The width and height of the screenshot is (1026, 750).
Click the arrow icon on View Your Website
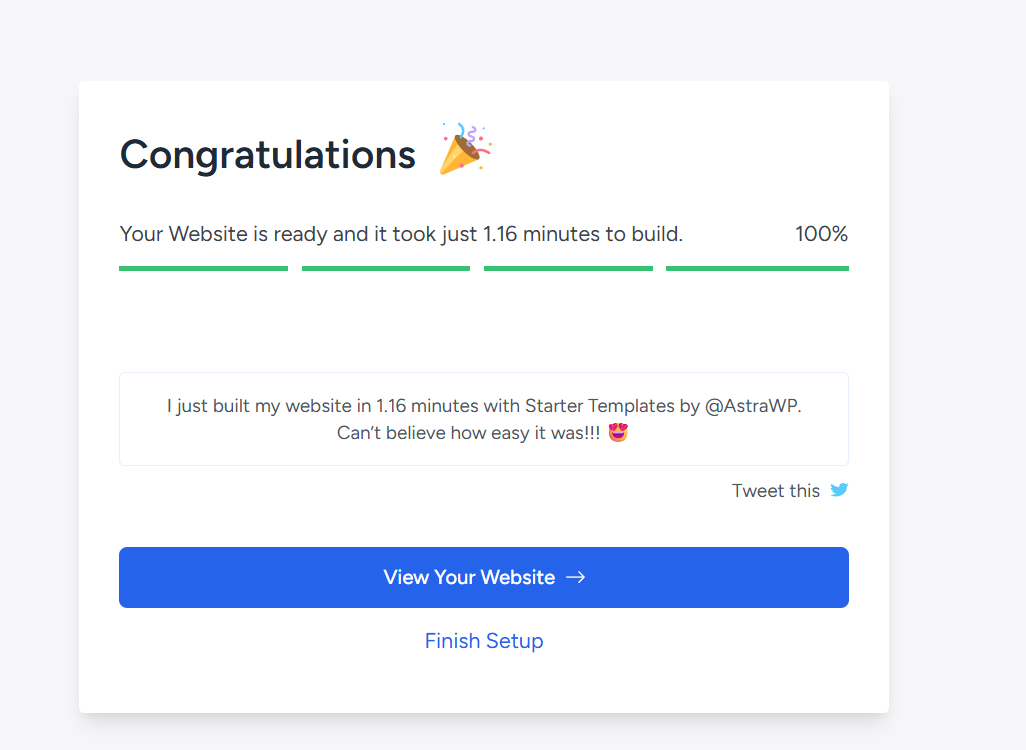tap(575, 577)
